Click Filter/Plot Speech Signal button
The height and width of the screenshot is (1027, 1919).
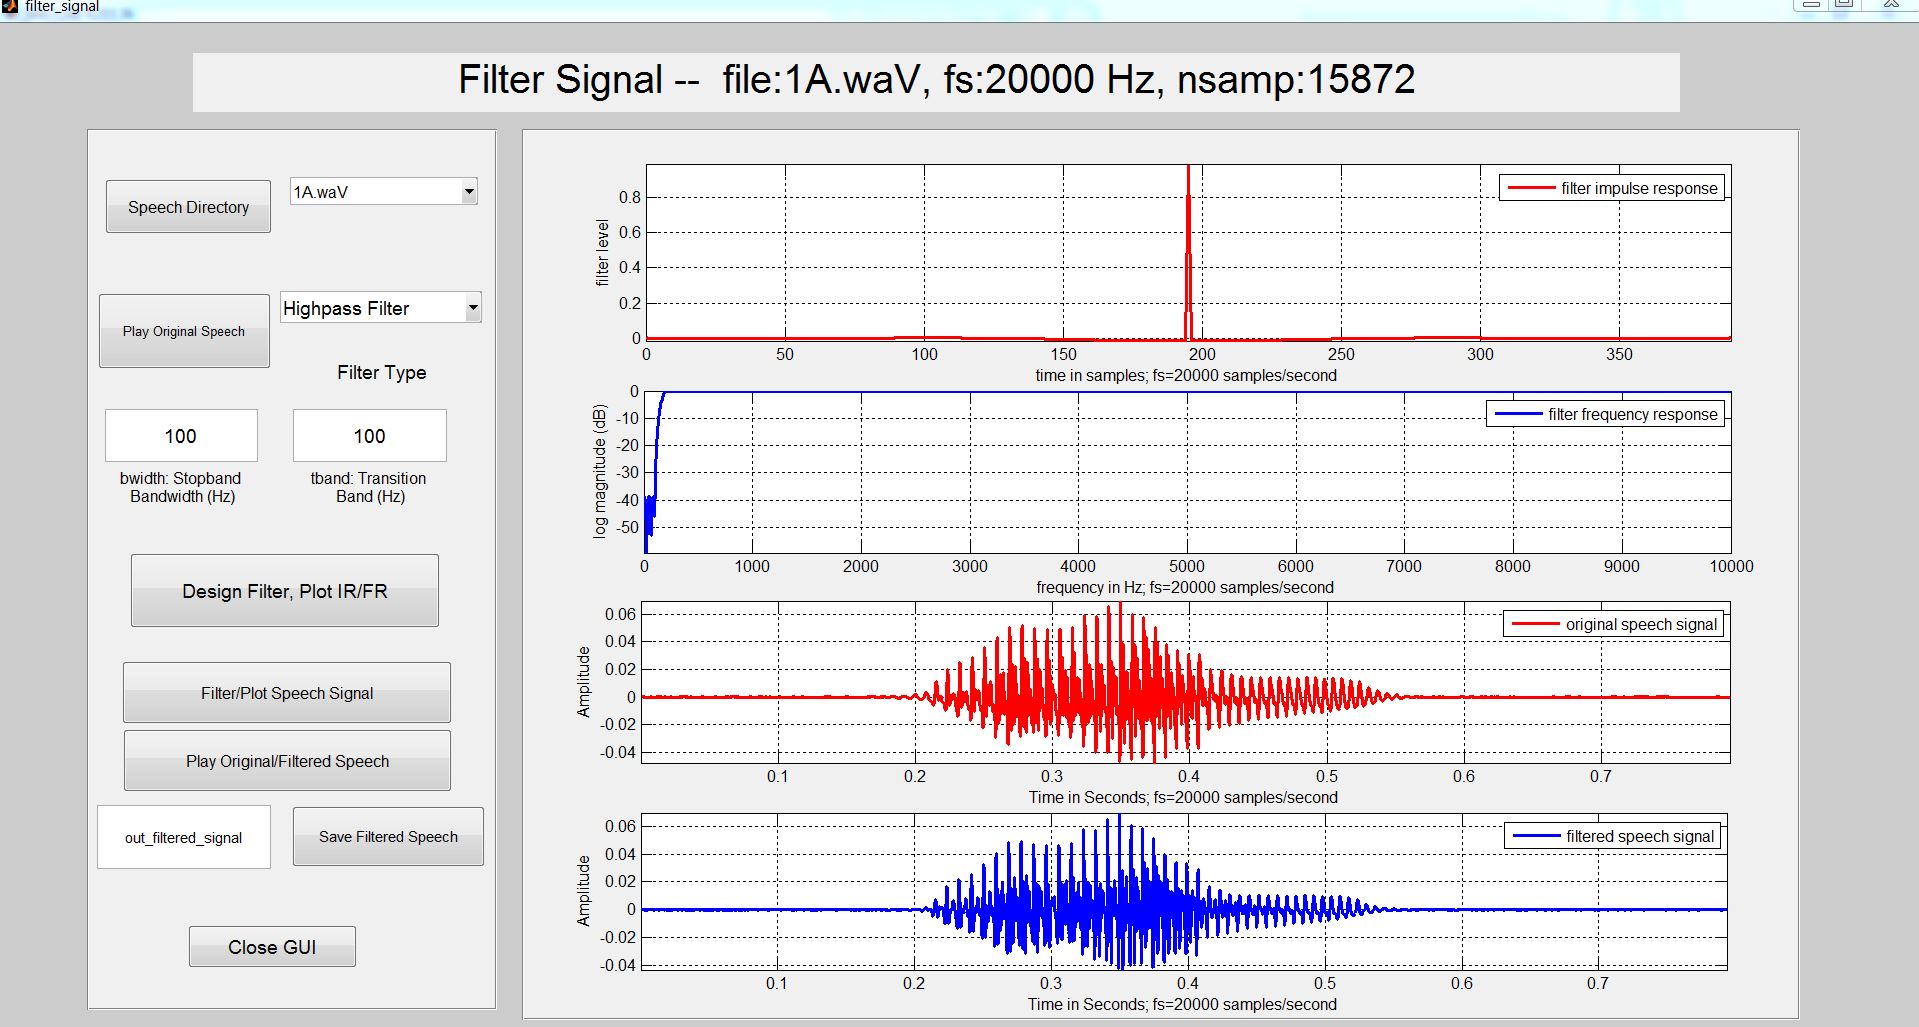(x=287, y=693)
